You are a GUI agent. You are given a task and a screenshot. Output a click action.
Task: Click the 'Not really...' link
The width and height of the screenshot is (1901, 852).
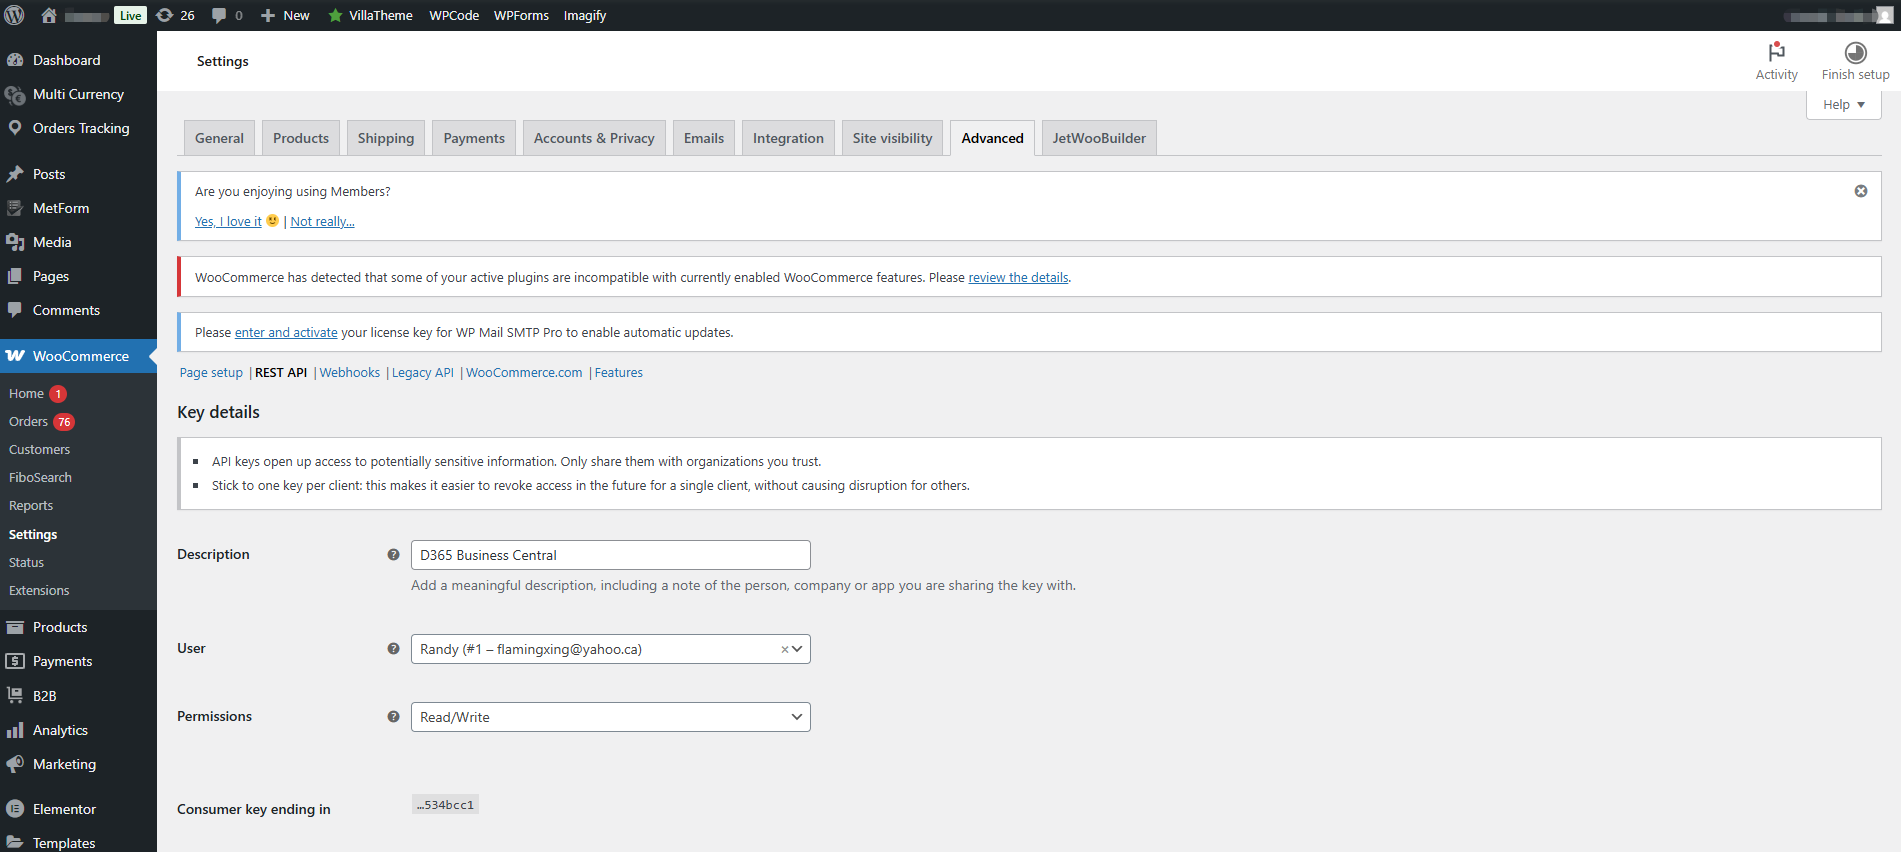(x=322, y=222)
